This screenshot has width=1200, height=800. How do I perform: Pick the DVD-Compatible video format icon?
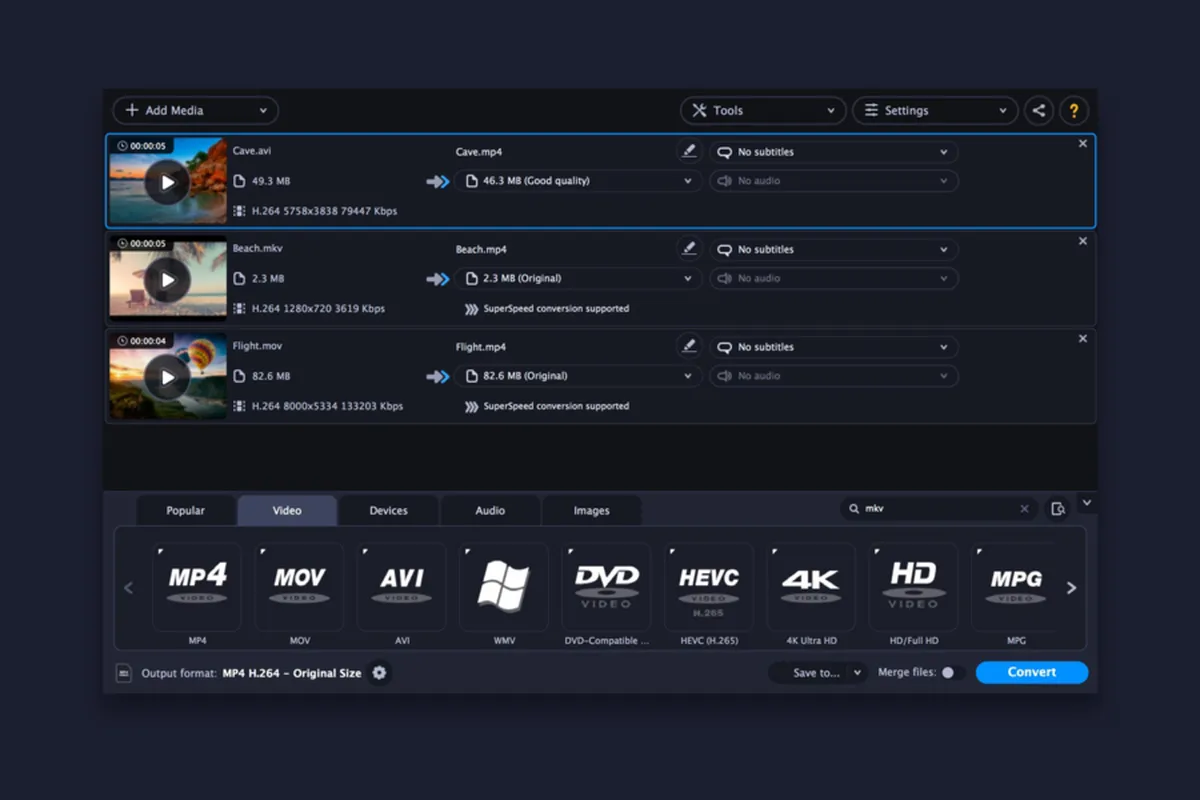606,587
